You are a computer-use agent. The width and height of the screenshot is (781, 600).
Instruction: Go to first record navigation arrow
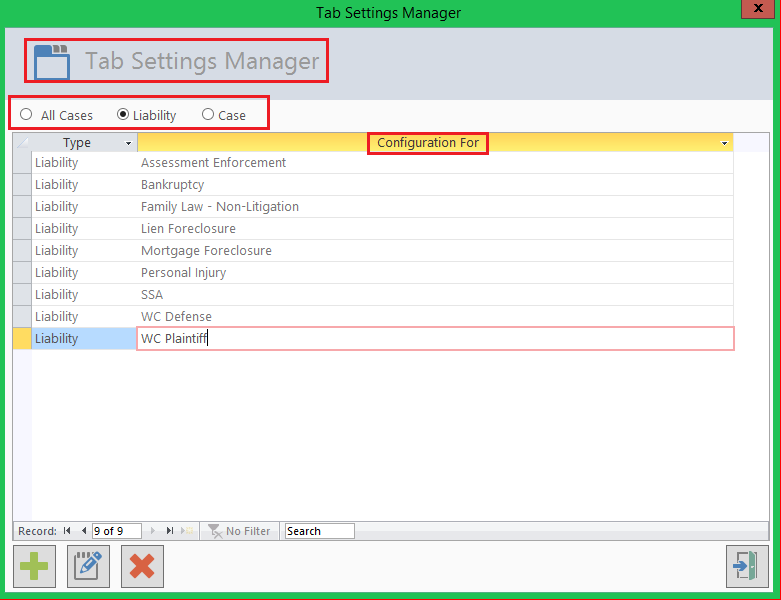(67, 531)
